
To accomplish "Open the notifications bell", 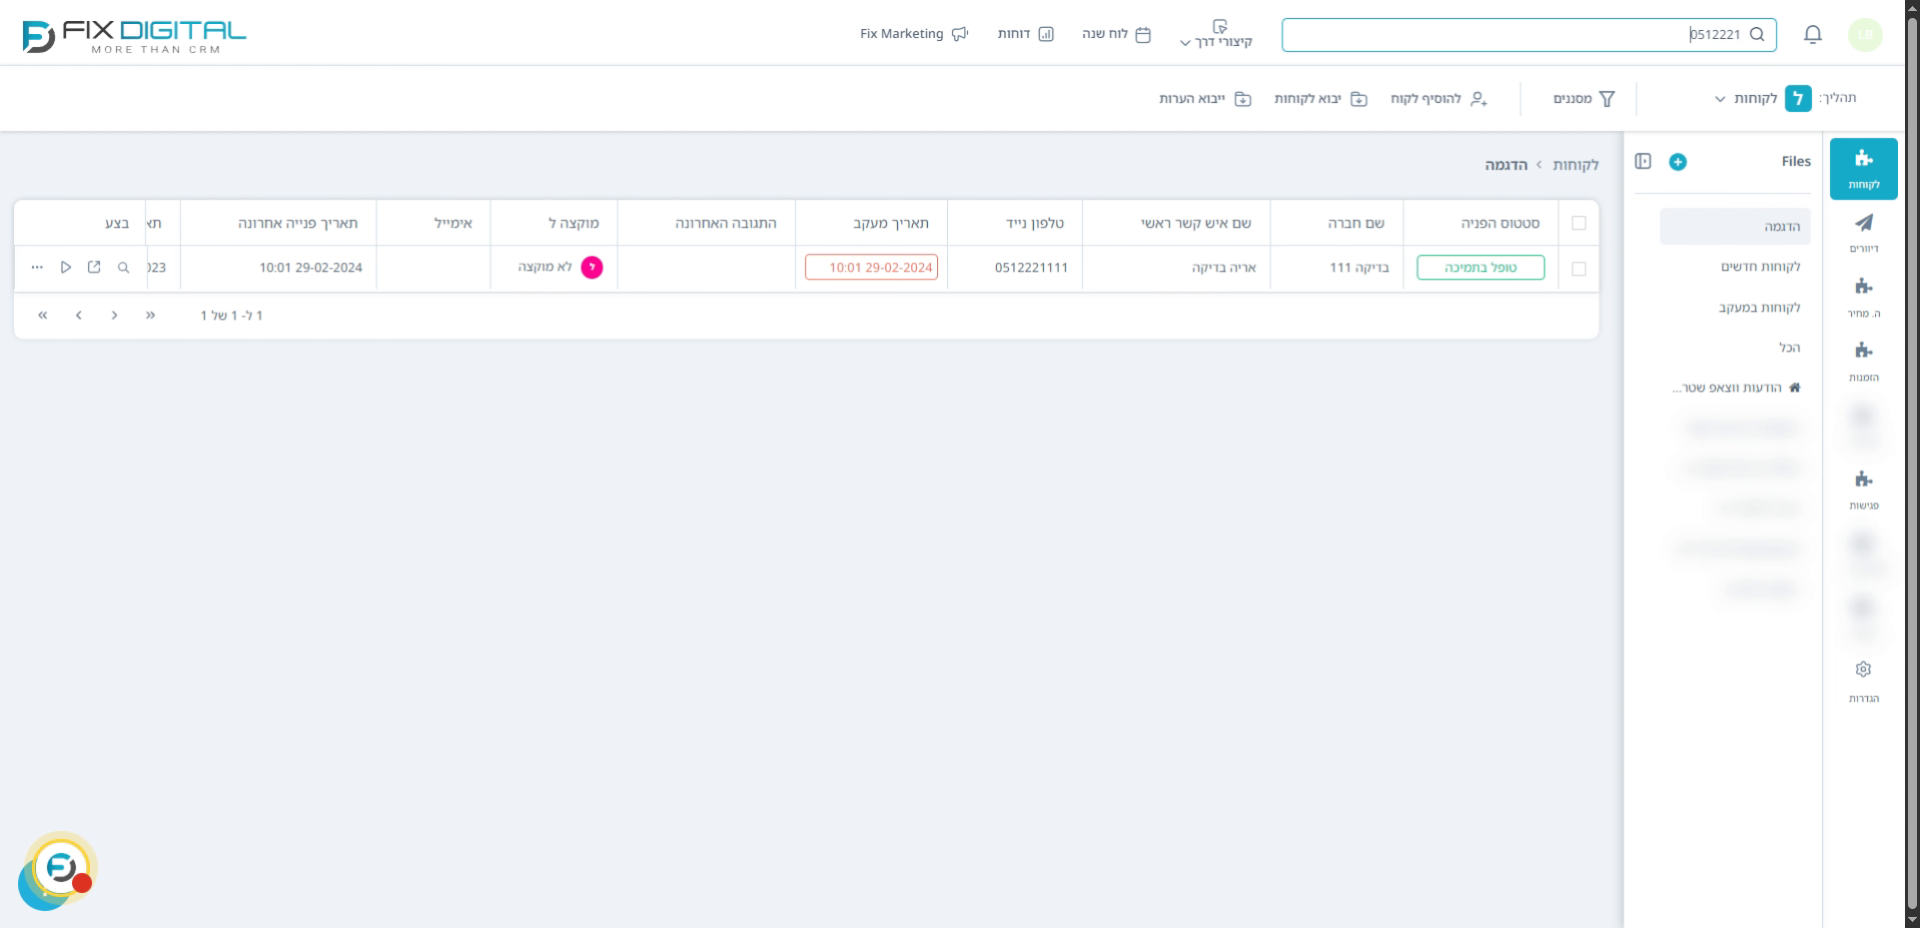I will 1812,35.
